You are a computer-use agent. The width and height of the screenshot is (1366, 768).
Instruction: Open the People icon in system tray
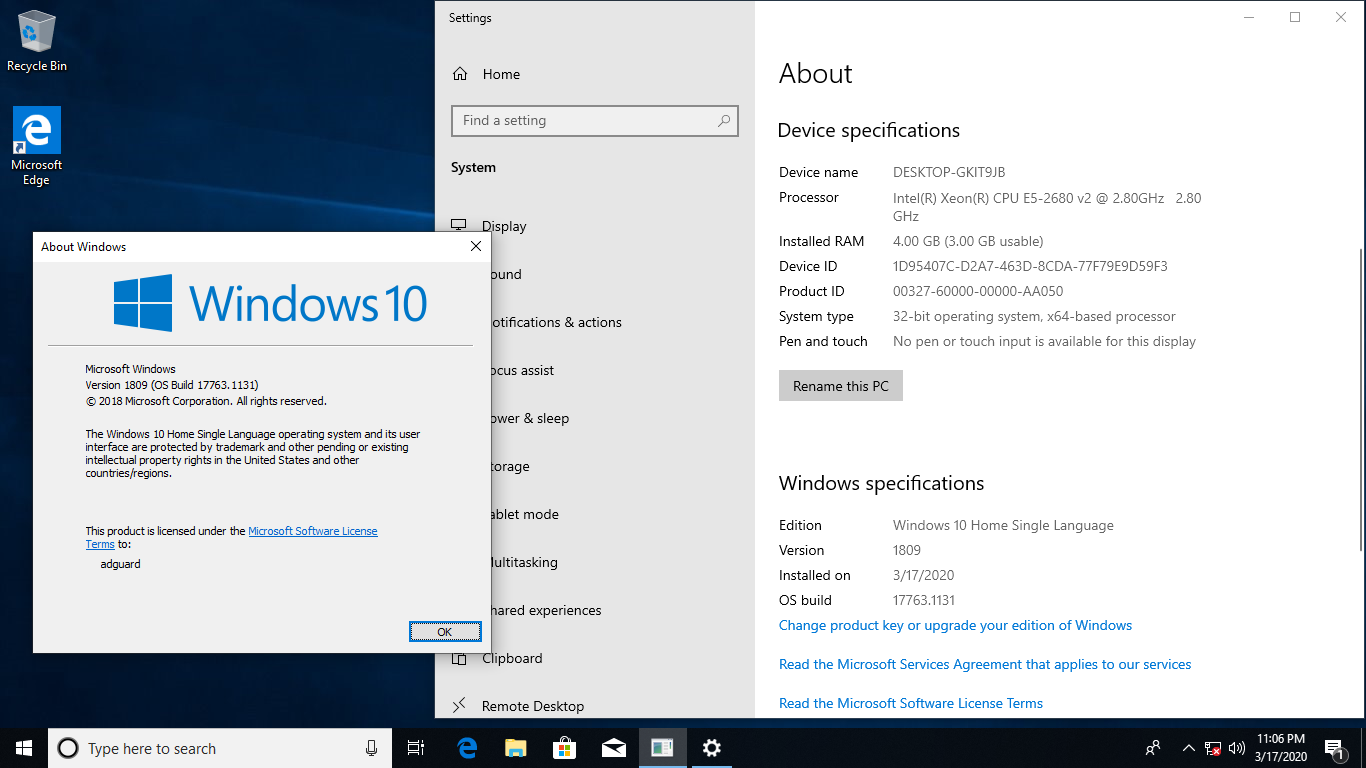point(1153,748)
